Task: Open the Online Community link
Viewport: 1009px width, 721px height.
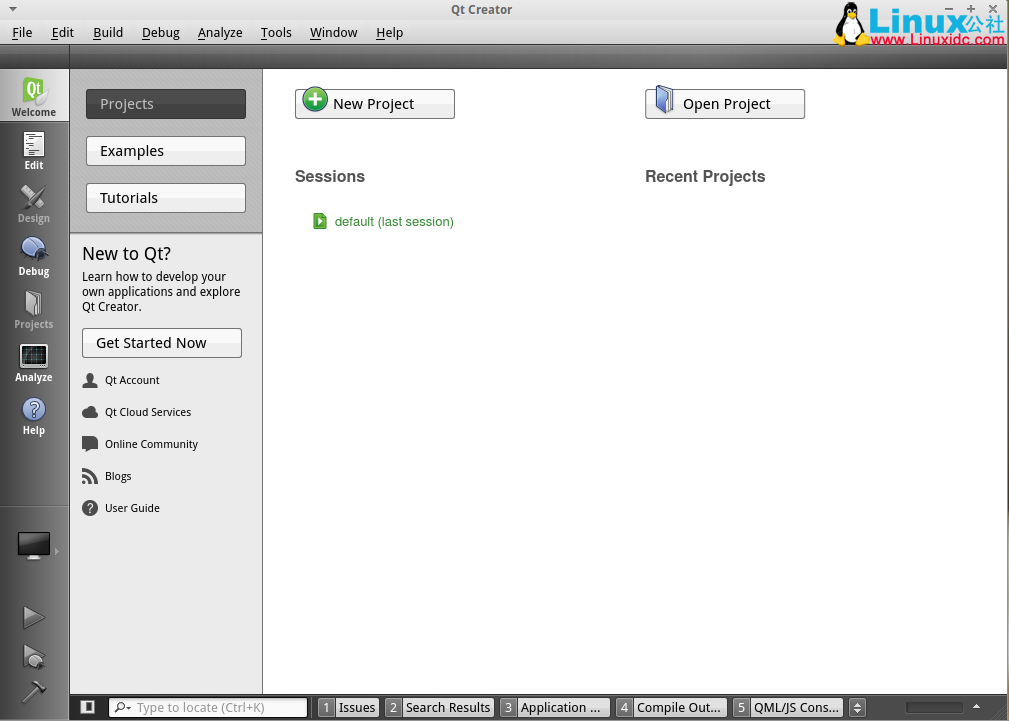Action: tap(151, 444)
